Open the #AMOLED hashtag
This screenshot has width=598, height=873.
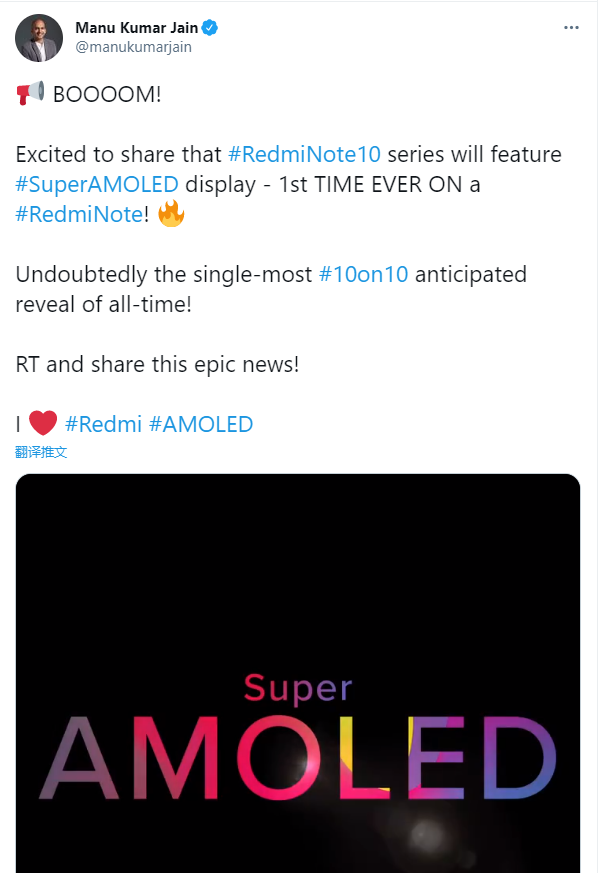pyautogui.click(x=201, y=424)
